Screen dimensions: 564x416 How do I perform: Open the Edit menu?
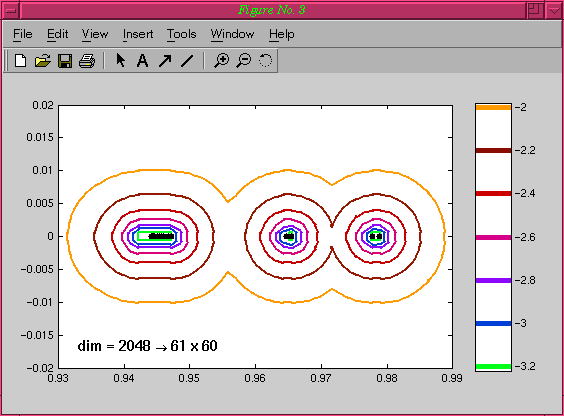tap(58, 34)
